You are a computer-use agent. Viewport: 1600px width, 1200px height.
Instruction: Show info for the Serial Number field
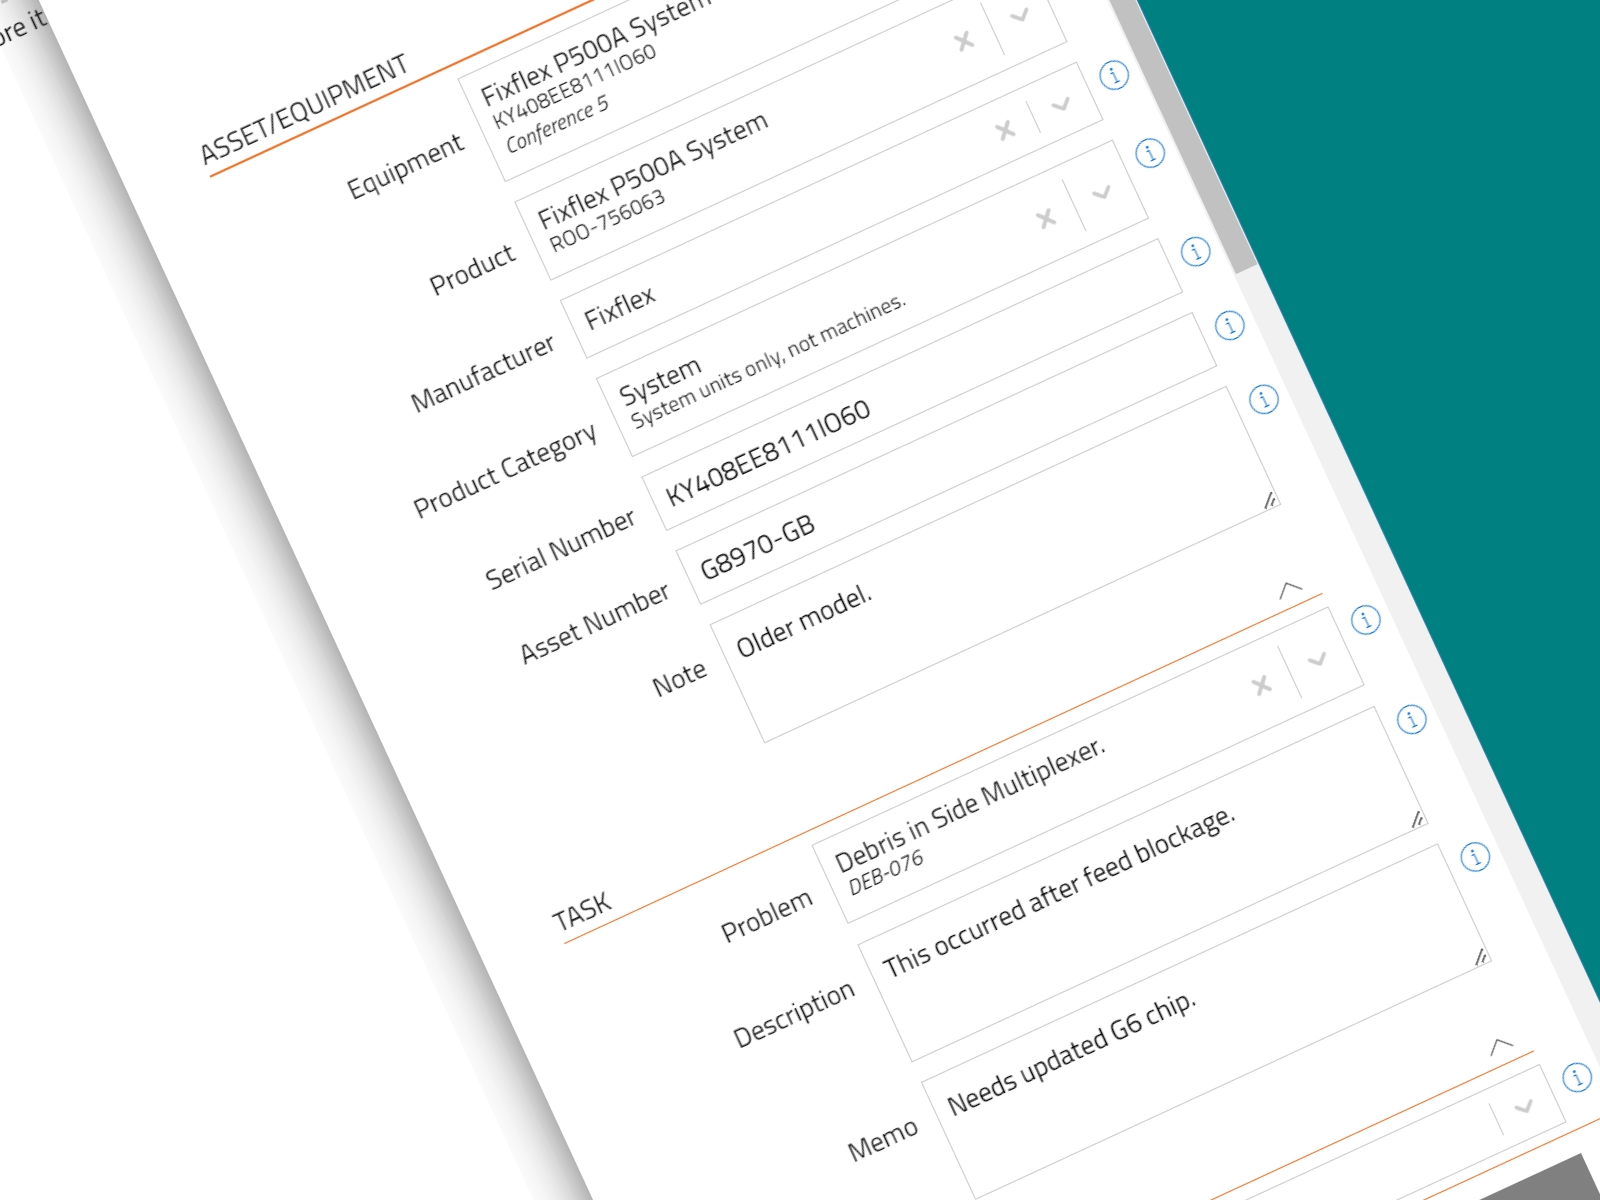[x=1196, y=251]
